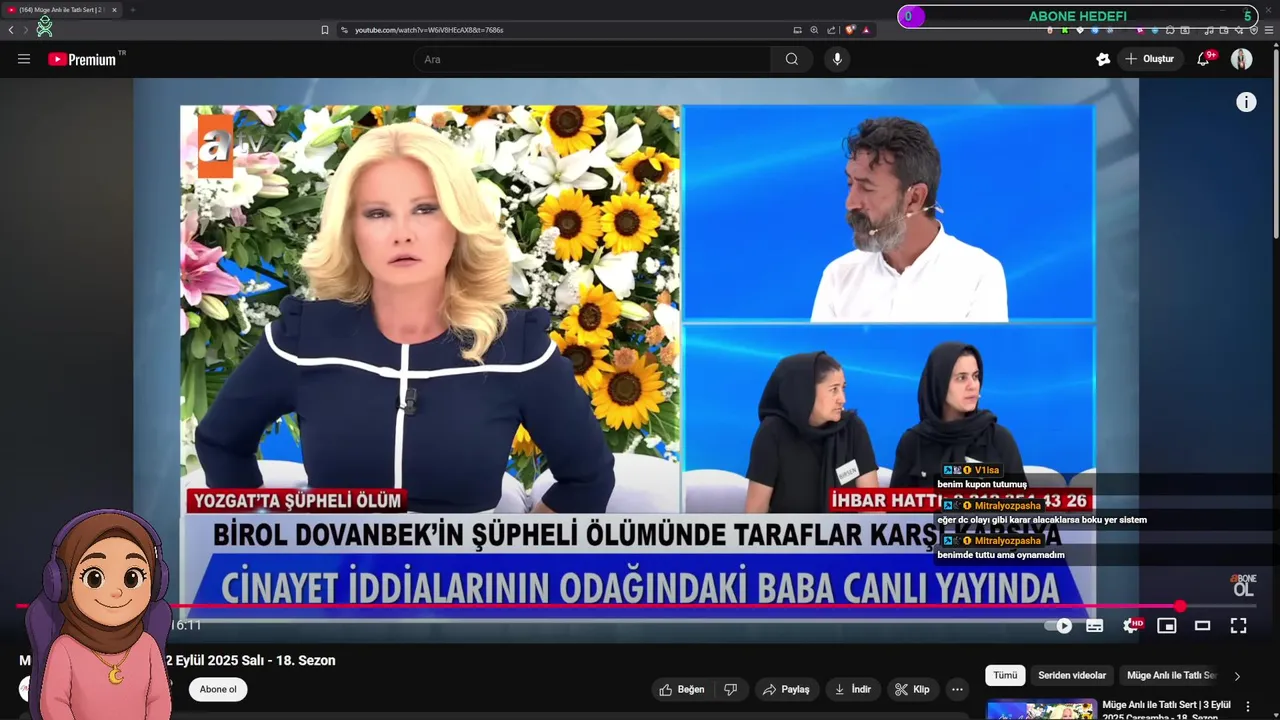The height and width of the screenshot is (720, 1280).
Task: Create a clip with Klip
Action: pyautogui.click(x=912, y=689)
